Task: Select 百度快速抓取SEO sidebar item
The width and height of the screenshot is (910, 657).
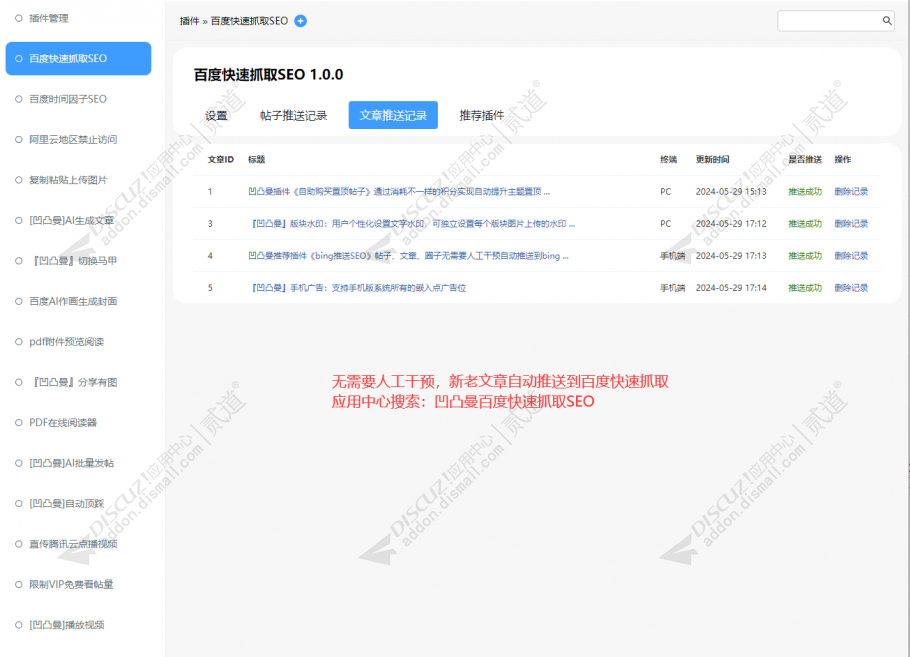Action: pyautogui.click(x=78, y=59)
